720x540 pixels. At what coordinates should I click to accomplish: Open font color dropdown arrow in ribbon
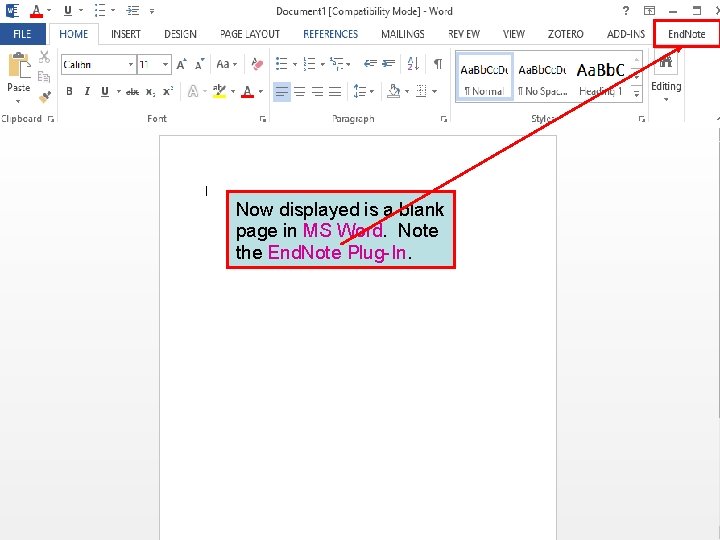261,92
